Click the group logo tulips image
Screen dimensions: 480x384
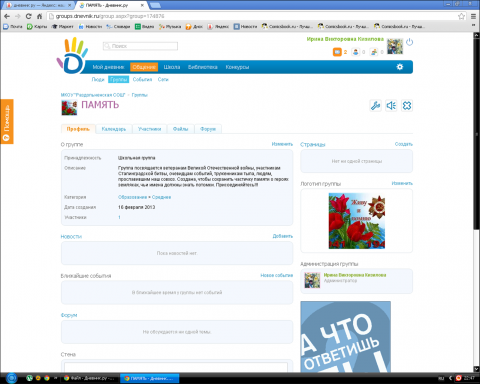[x=357, y=221]
